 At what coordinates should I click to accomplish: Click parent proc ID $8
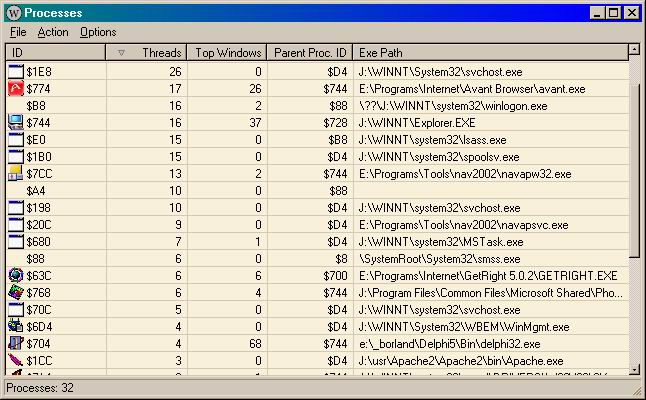[341, 259]
